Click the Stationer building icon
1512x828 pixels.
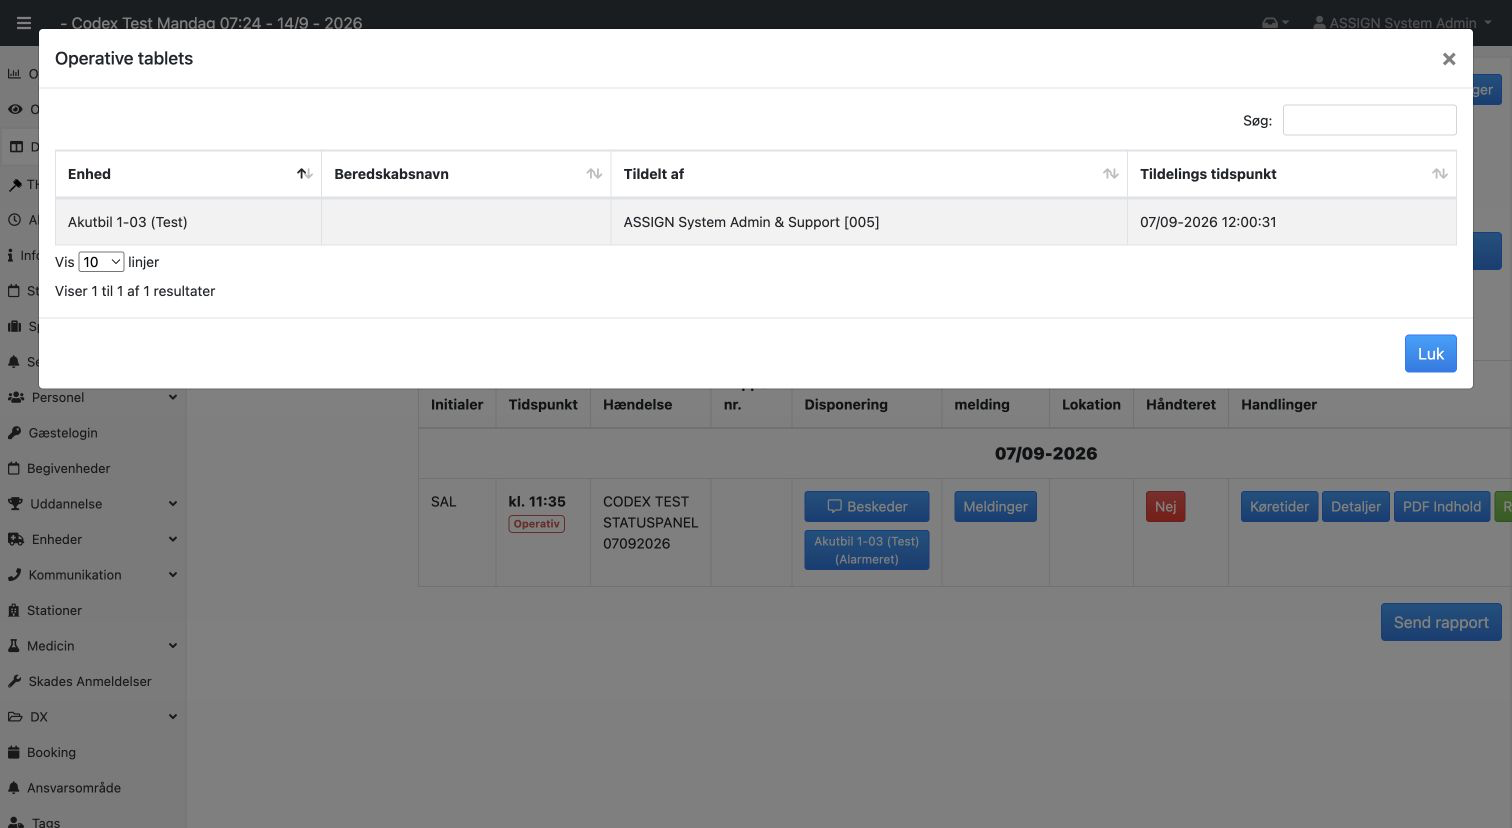click(14, 610)
